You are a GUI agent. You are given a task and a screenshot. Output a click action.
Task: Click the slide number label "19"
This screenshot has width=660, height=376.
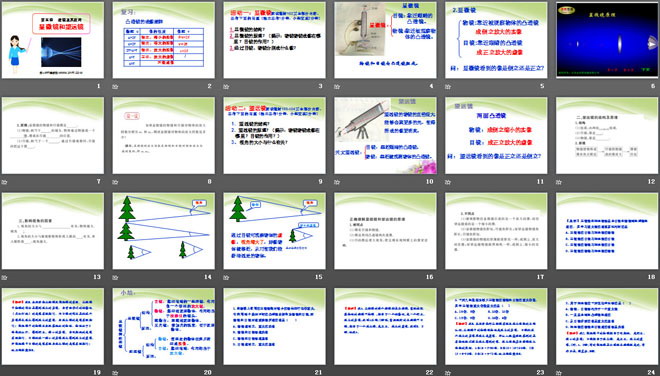coord(97,372)
